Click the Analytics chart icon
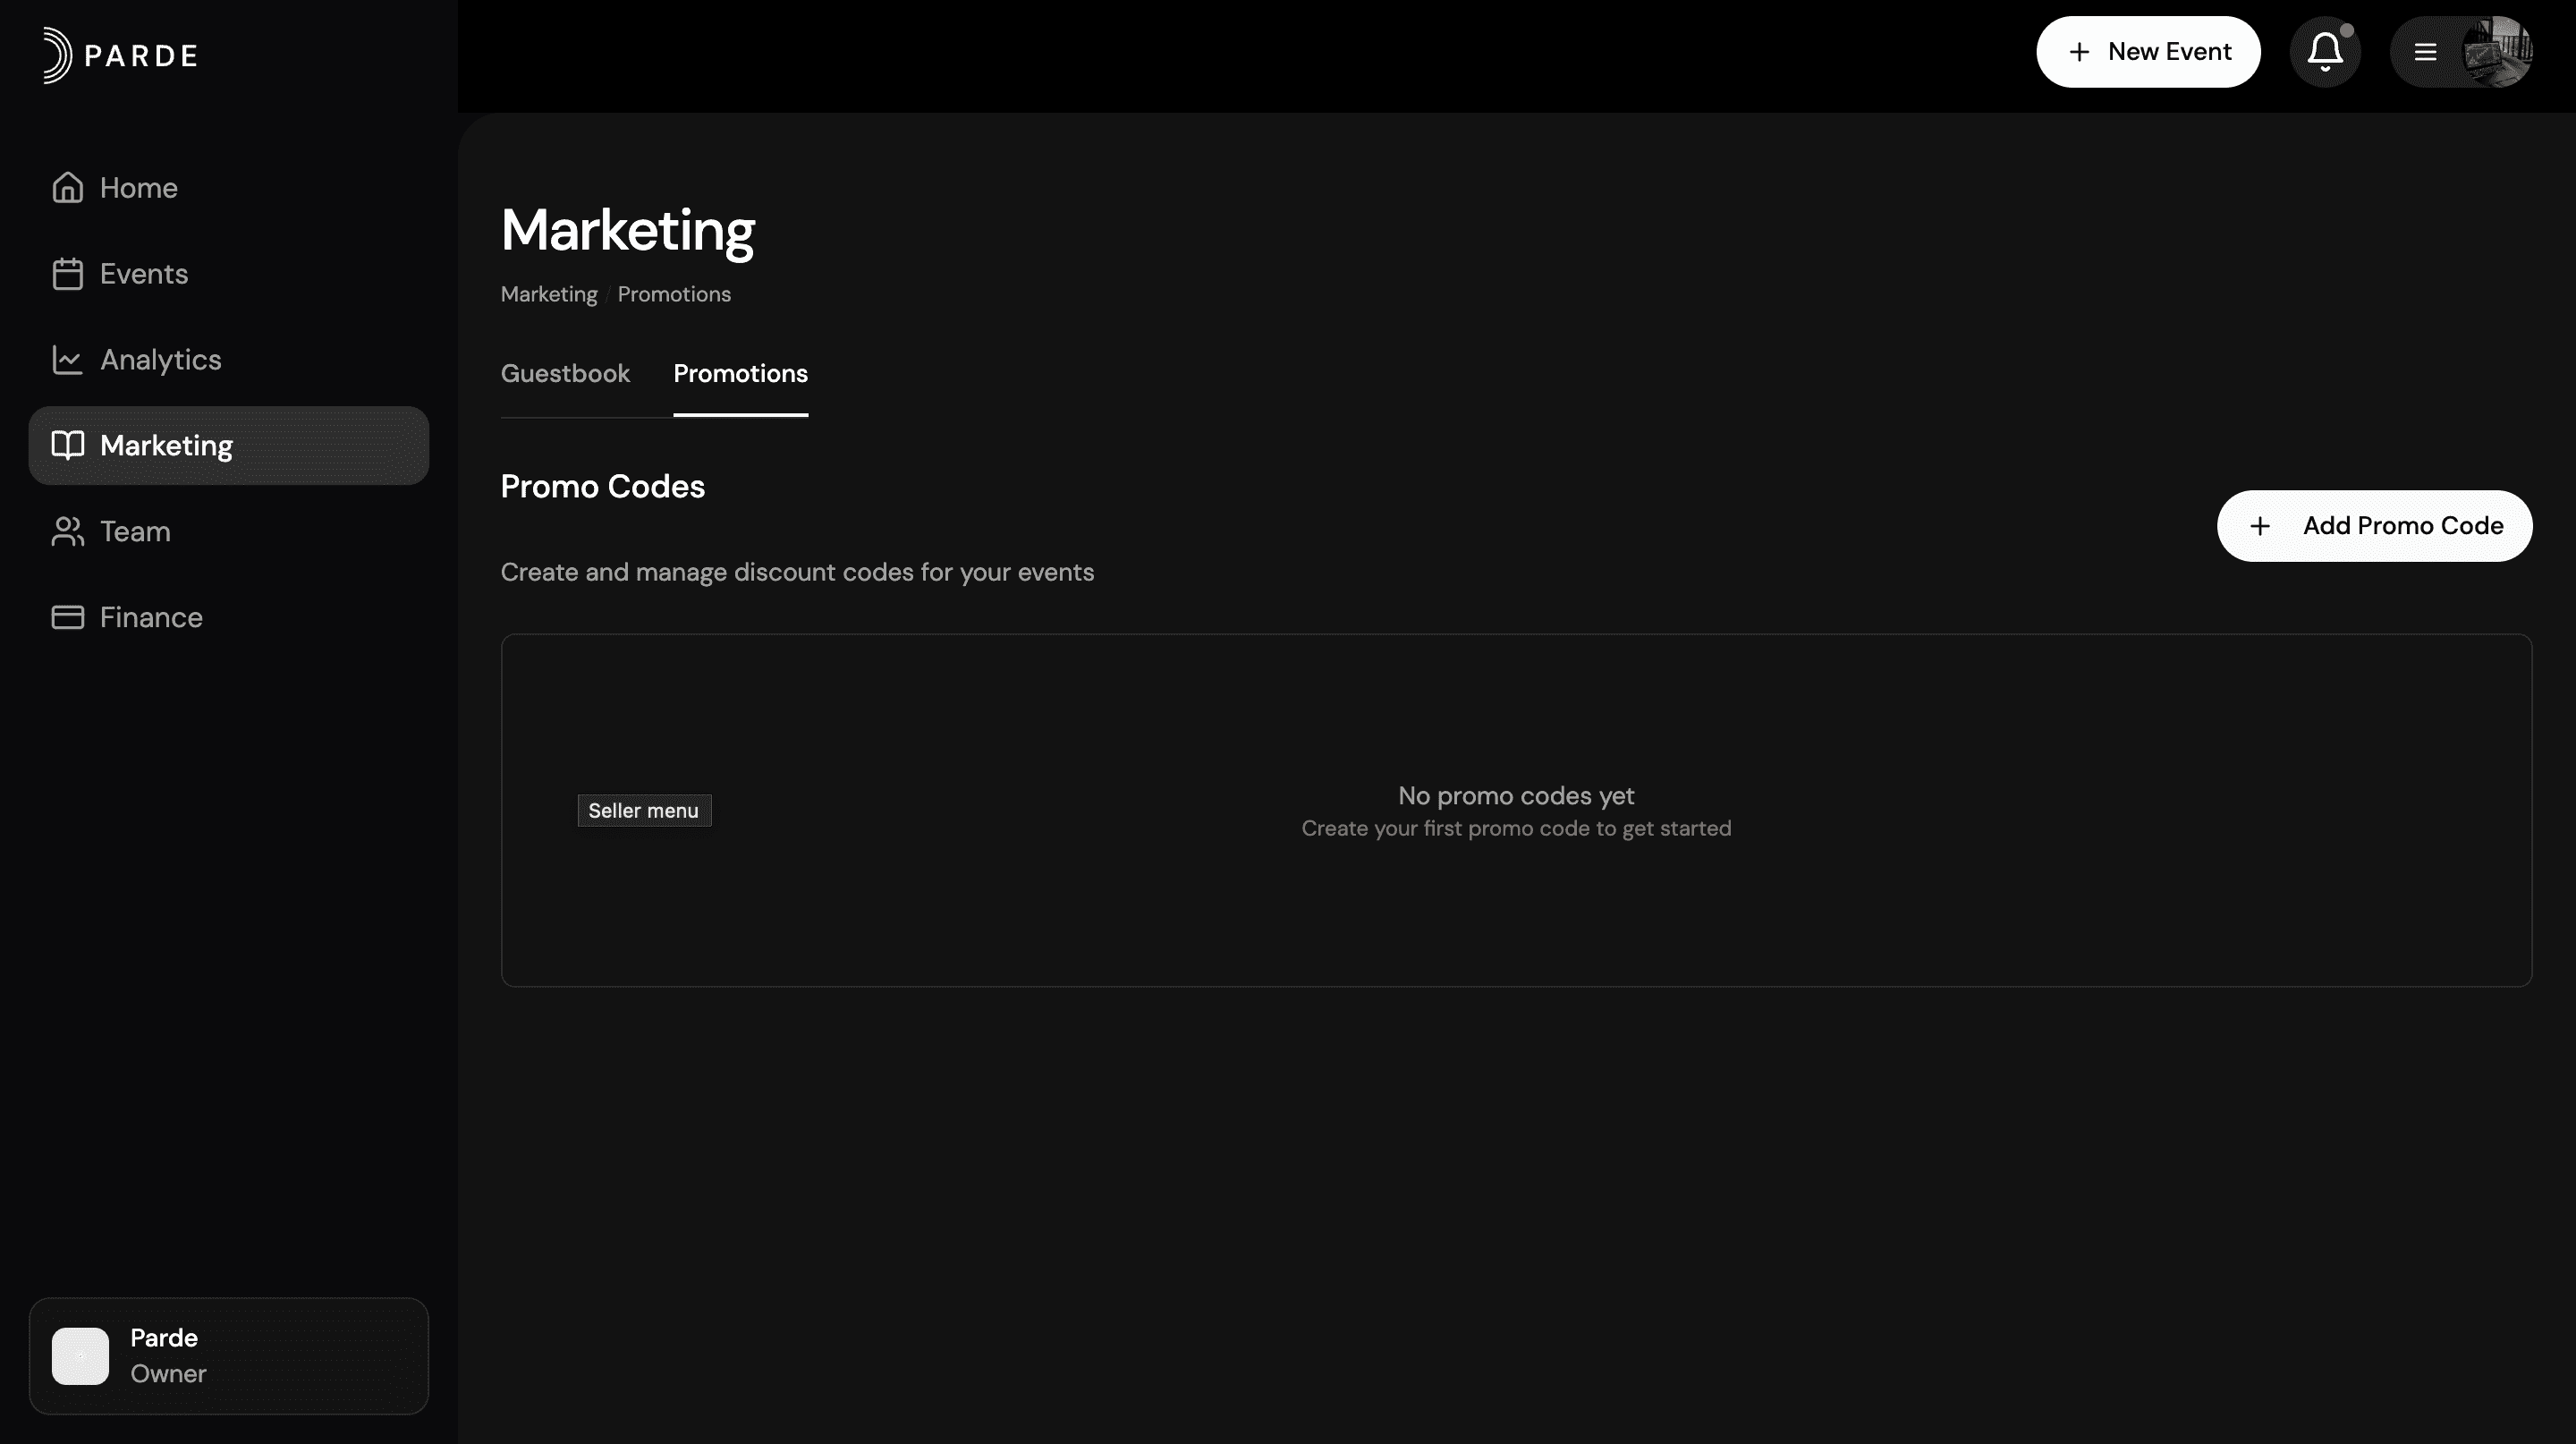Viewport: 2576px width, 1444px height. [x=67, y=360]
